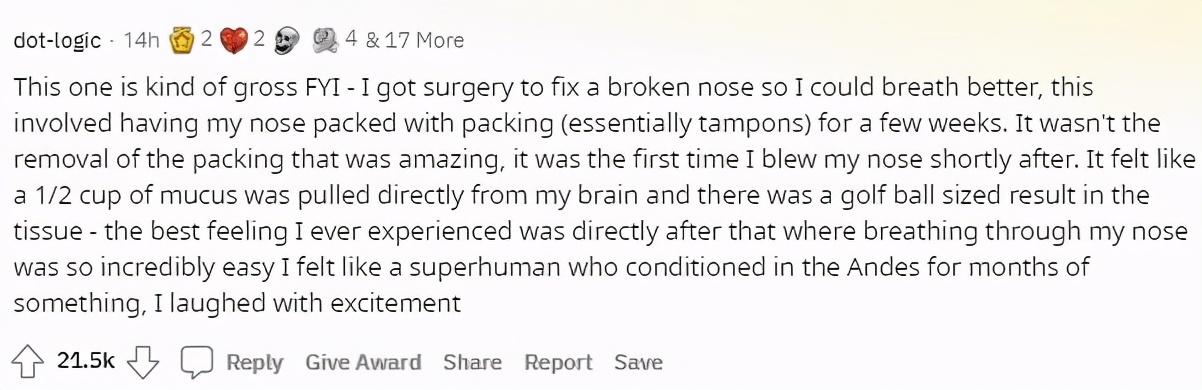Share this comment
The height and width of the screenshot is (390, 1202).
pyautogui.click(x=472, y=362)
